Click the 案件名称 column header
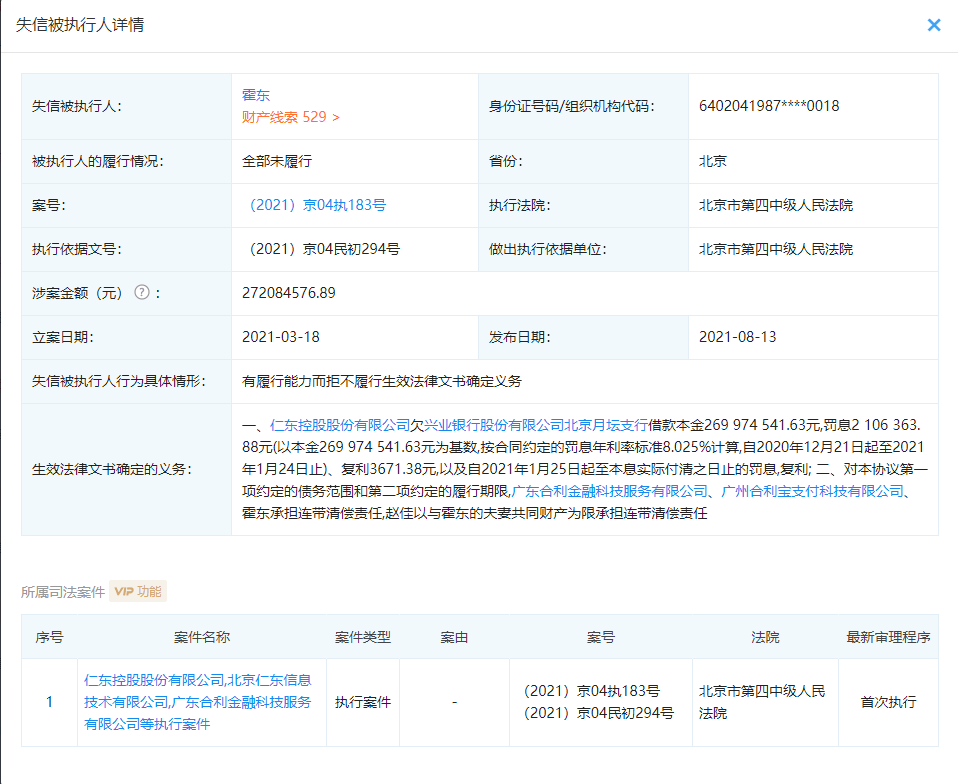The width and height of the screenshot is (958, 784). click(x=201, y=637)
